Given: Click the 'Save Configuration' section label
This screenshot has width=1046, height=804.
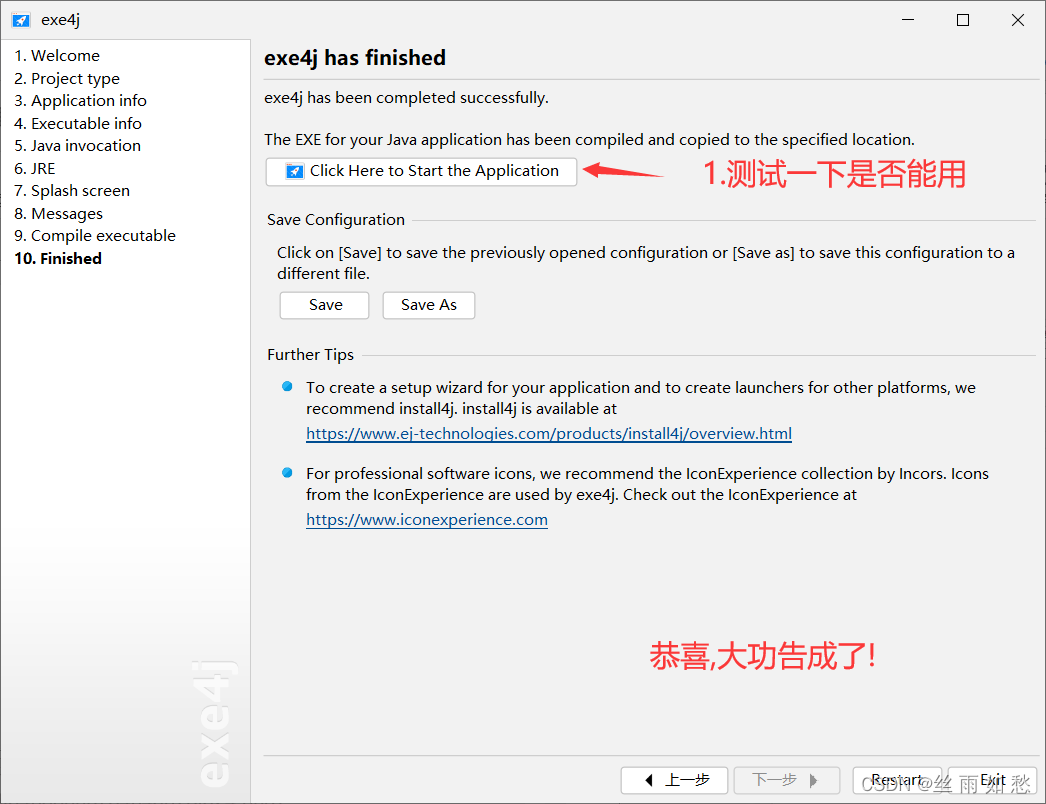Looking at the screenshot, I should point(336,220).
